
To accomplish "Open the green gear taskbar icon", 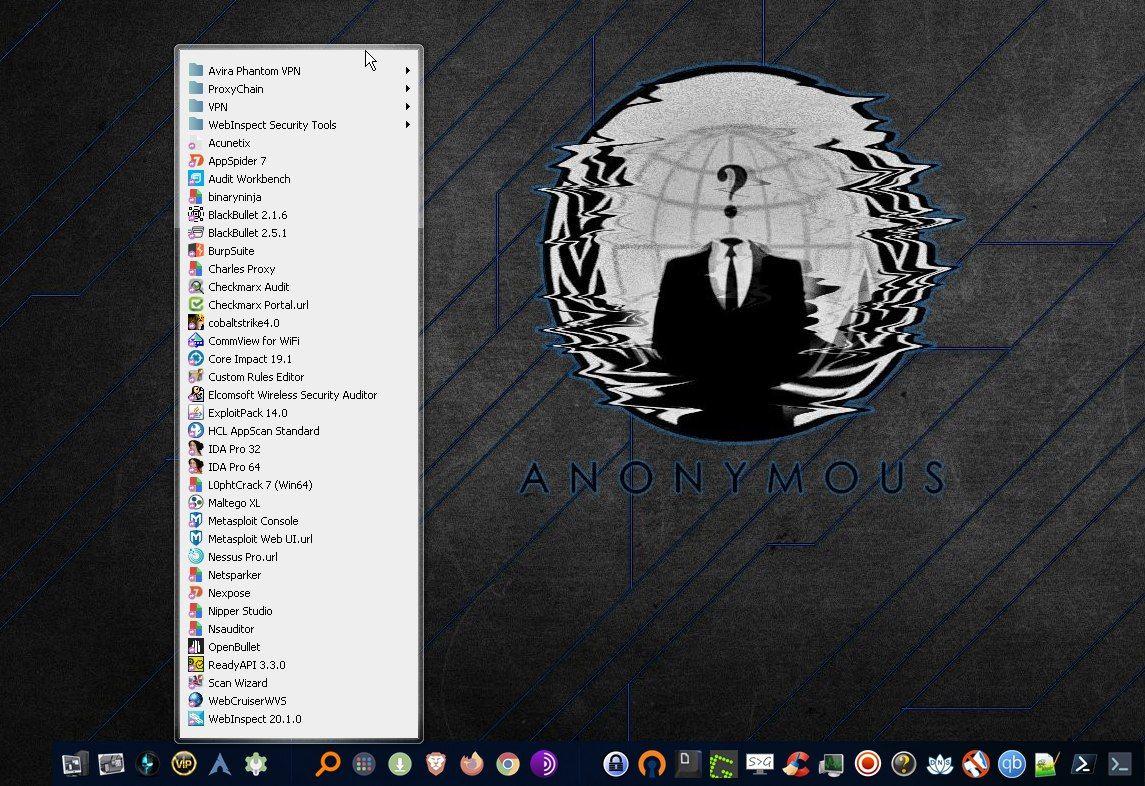I will tap(256, 764).
